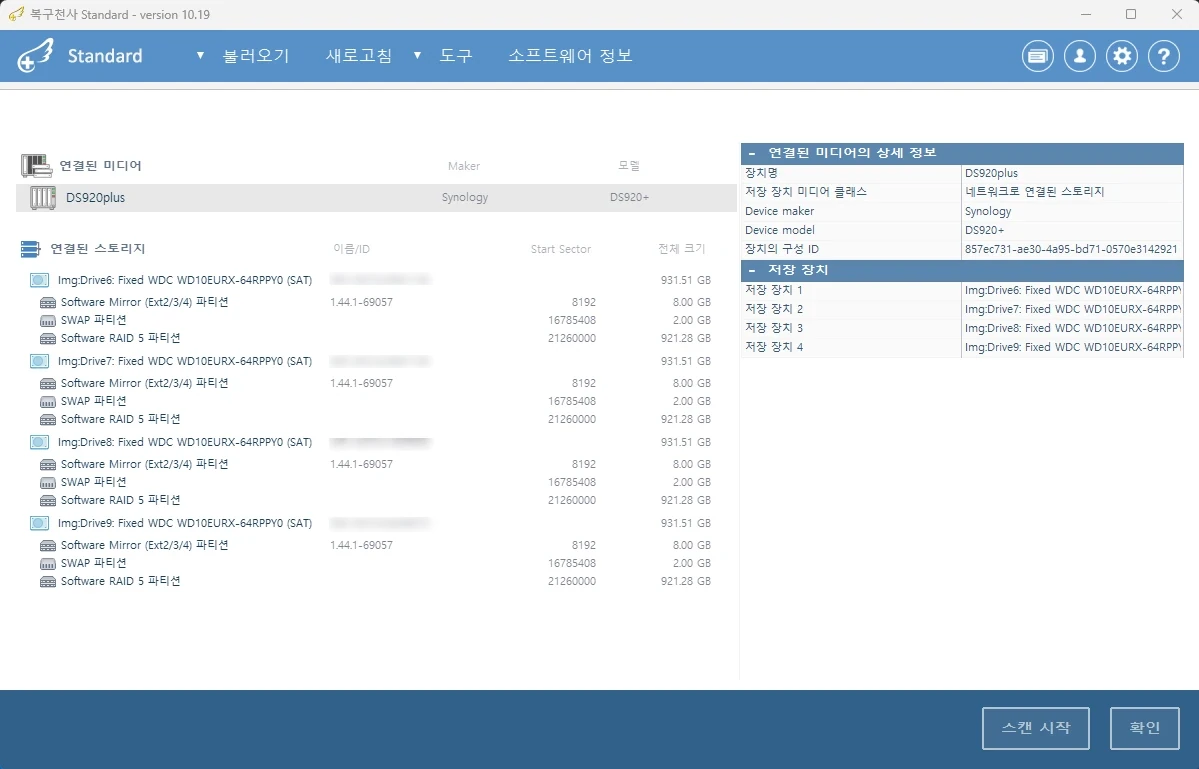This screenshot has width=1199, height=769.
Task: Select Drive8 SWAP 파티션 label
Action: point(93,482)
